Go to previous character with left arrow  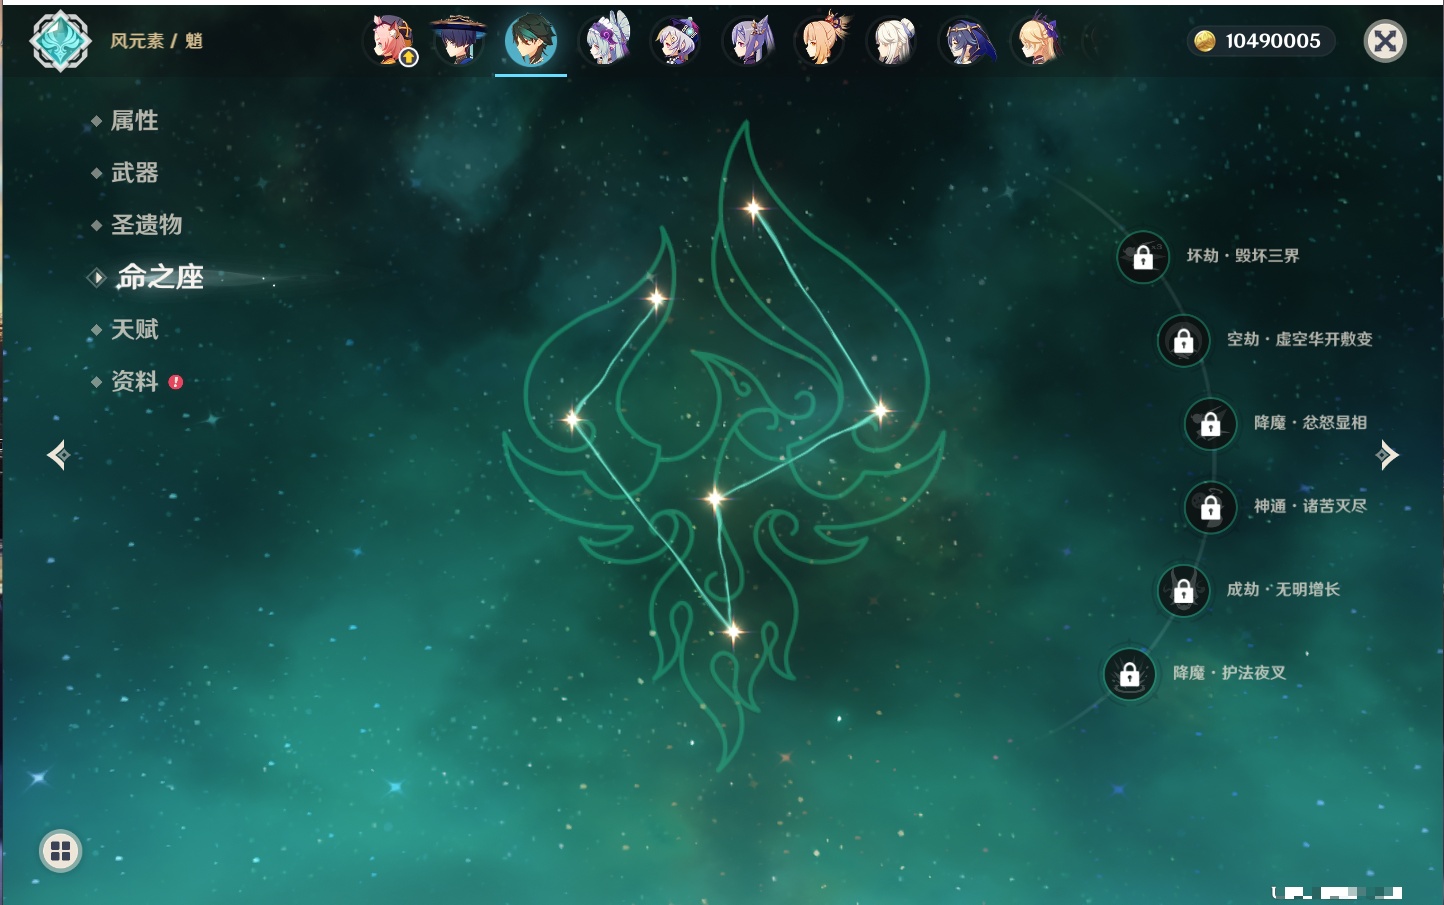point(58,456)
